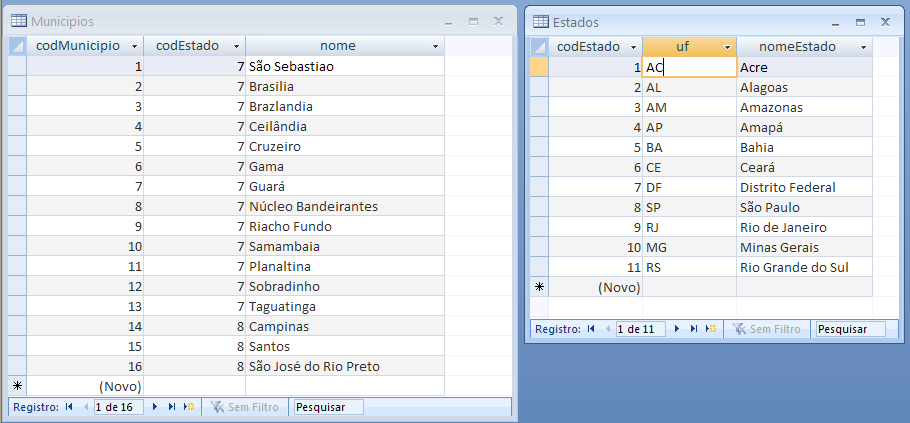Go to first record in Estados navigator
The width and height of the screenshot is (910, 423).
tap(591, 329)
